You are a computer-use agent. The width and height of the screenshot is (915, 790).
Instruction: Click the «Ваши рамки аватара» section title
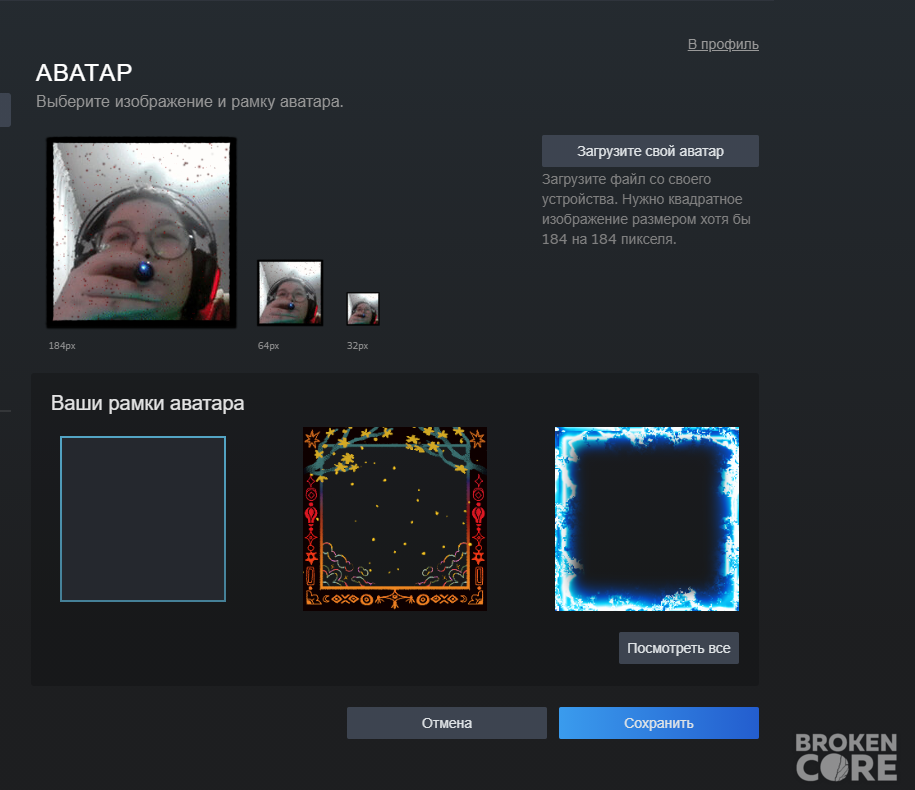point(148,403)
